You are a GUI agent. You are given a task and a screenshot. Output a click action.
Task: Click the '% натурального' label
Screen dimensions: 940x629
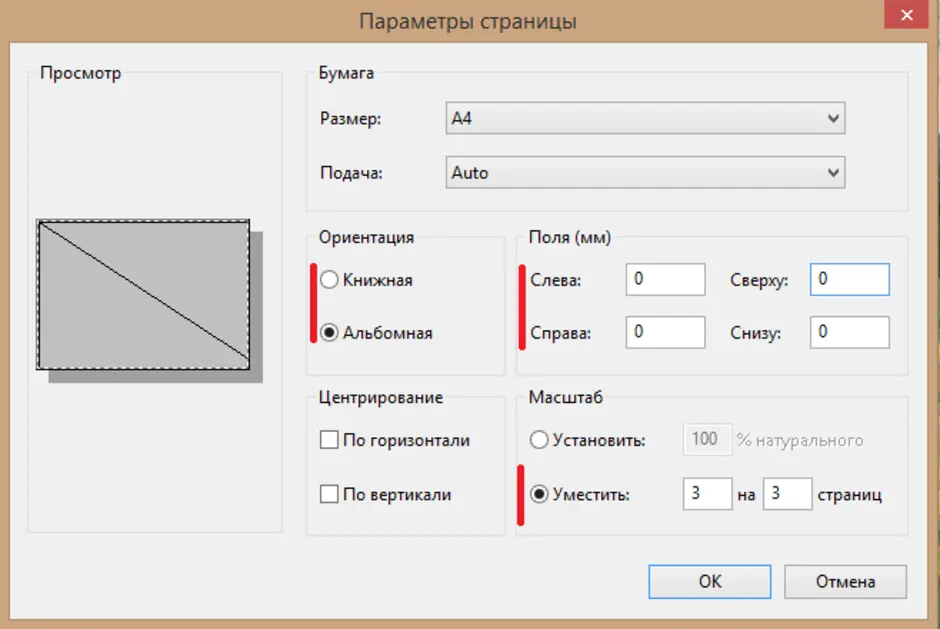coord(800,441)
